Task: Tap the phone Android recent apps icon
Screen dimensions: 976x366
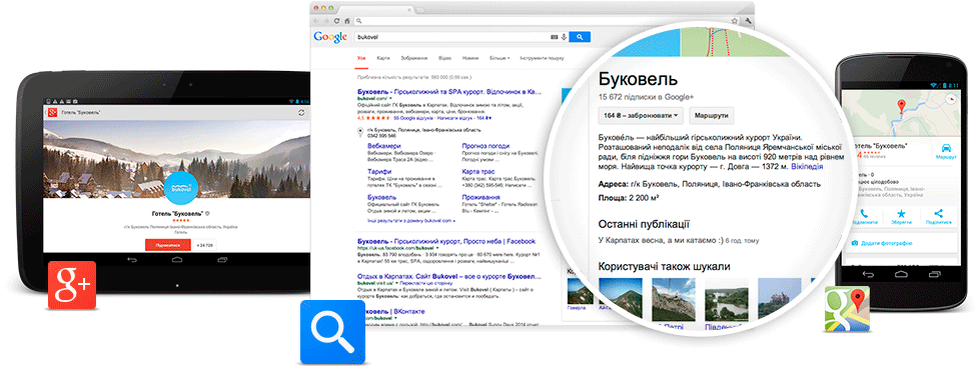Action: coord(935,274)
